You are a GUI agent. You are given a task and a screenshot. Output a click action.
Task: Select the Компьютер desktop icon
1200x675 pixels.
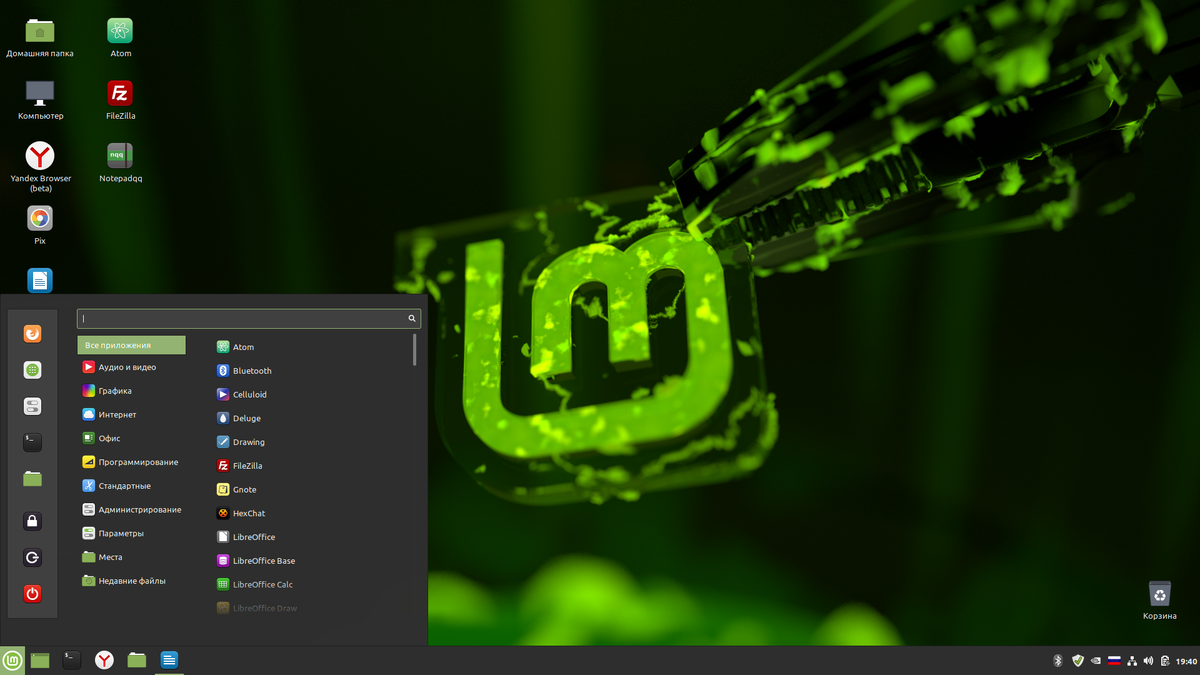coord(40,100)
